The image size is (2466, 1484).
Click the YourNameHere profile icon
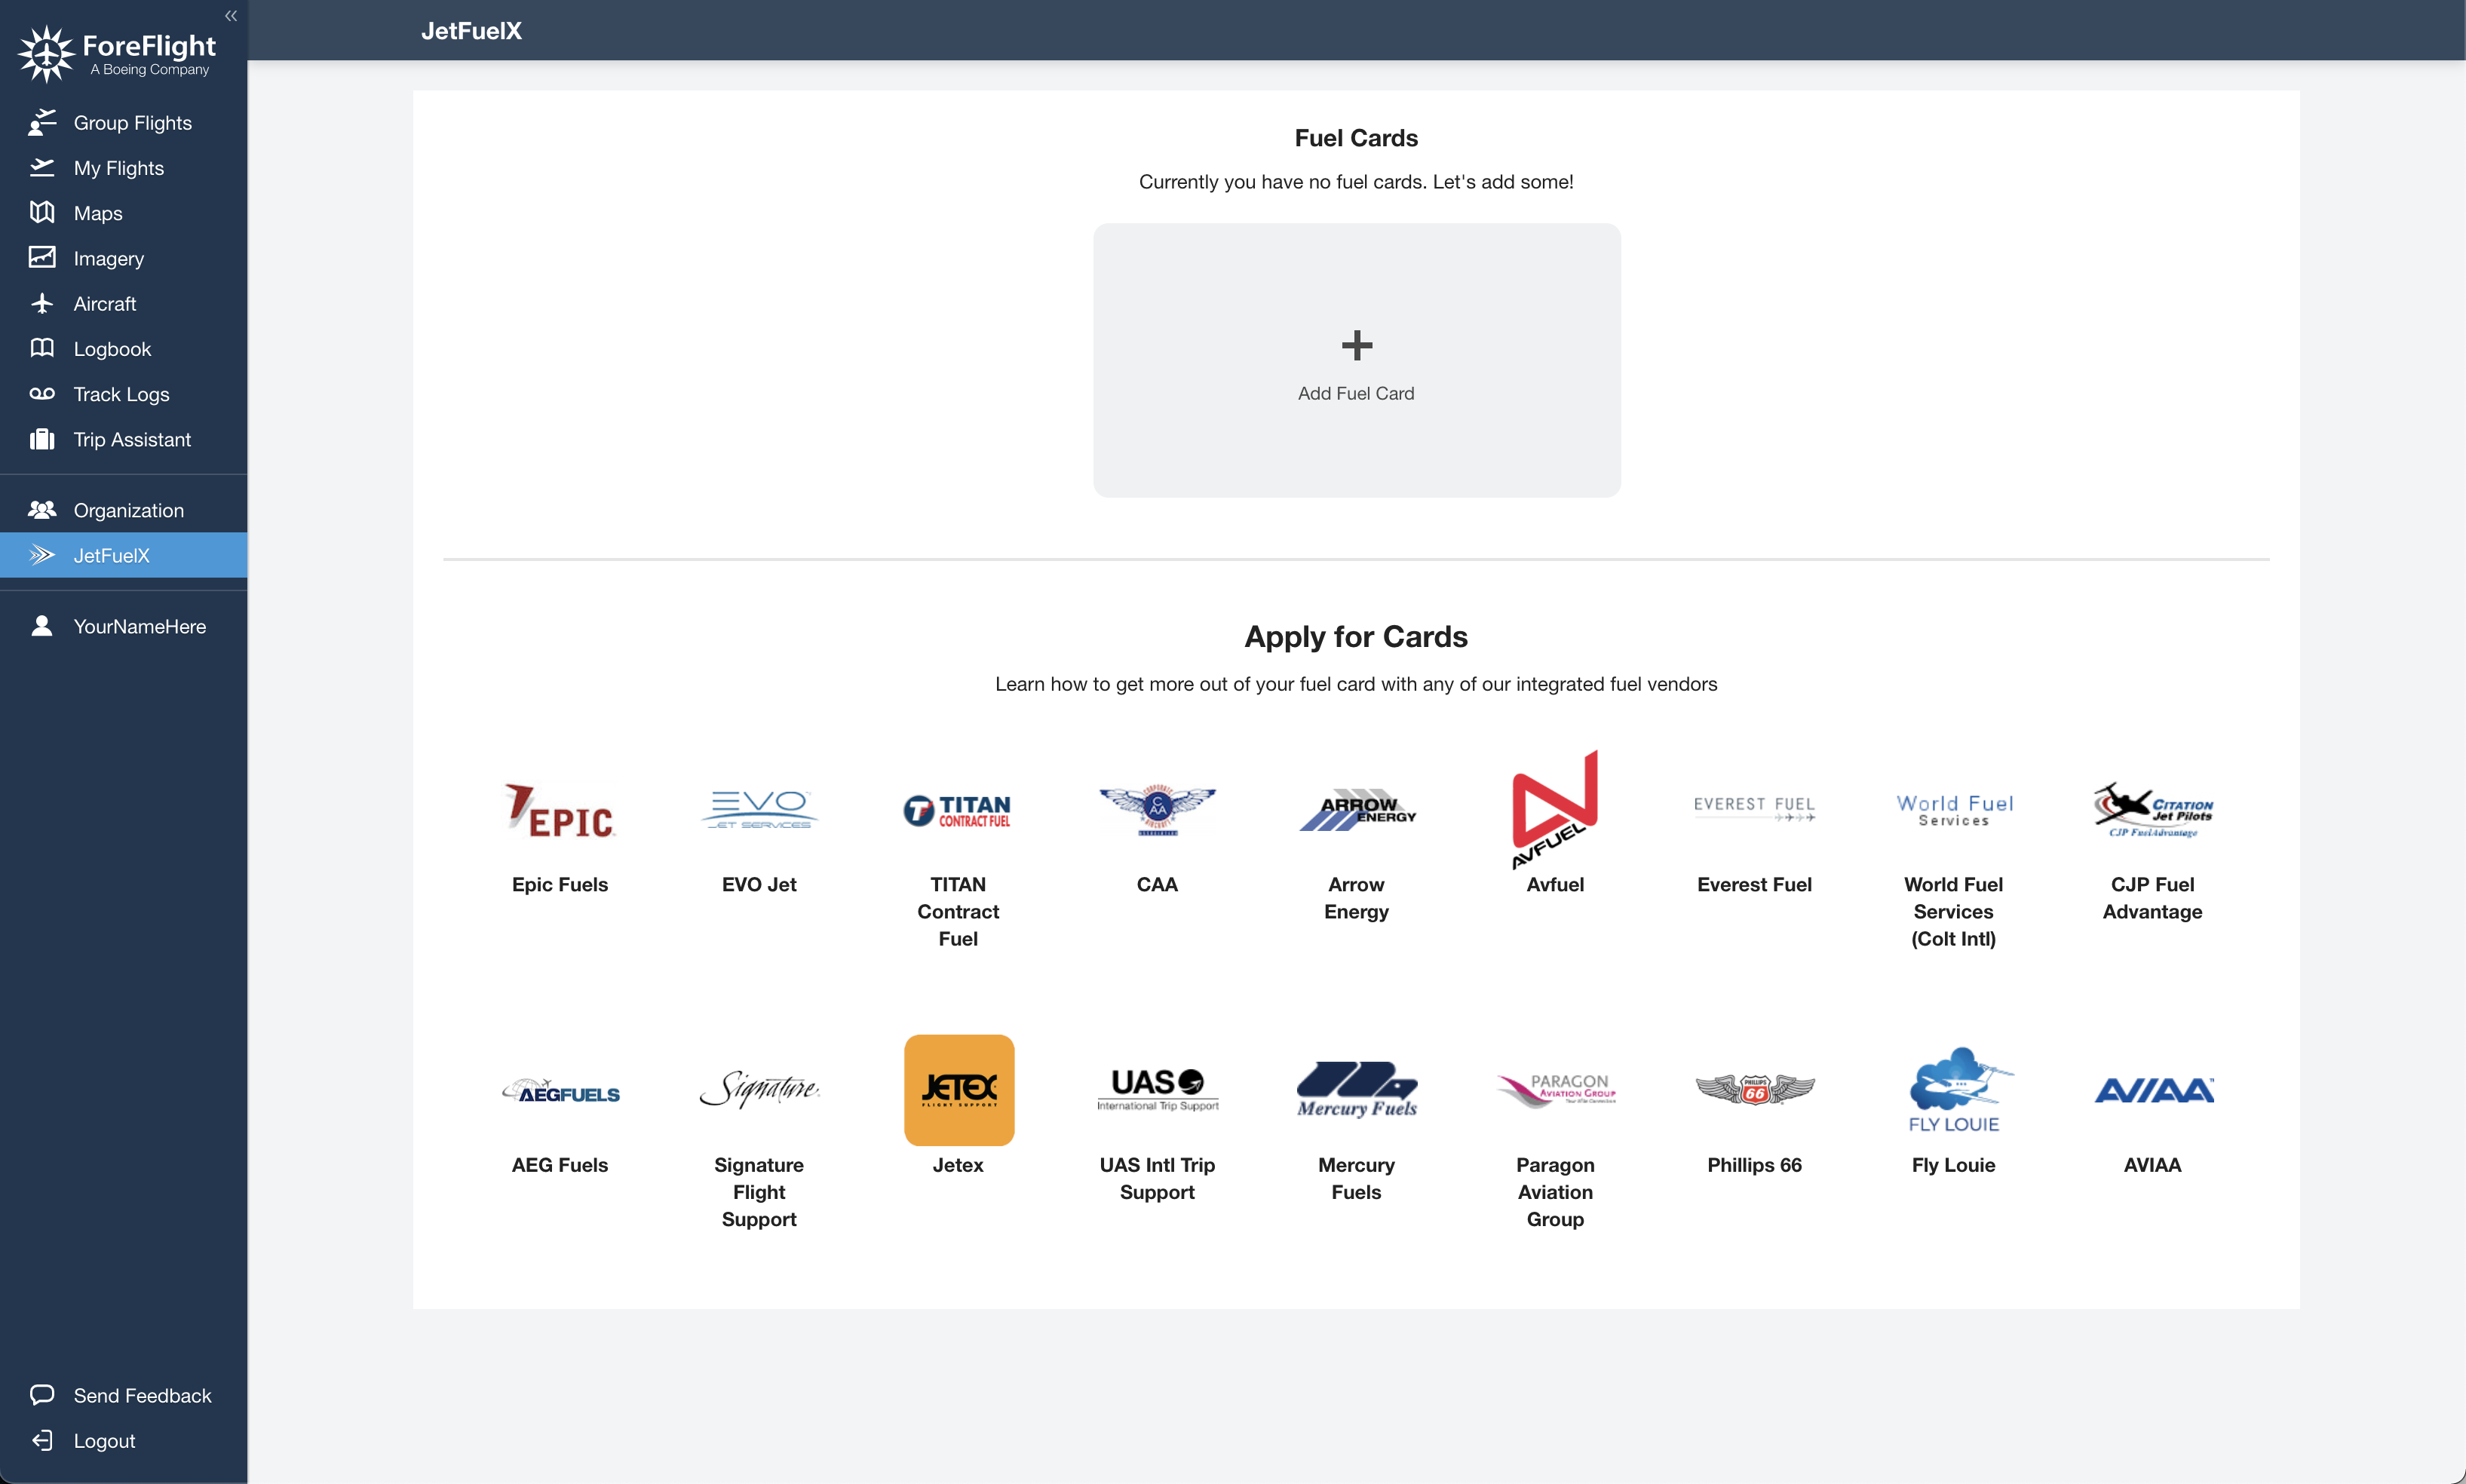click(42, 626)
